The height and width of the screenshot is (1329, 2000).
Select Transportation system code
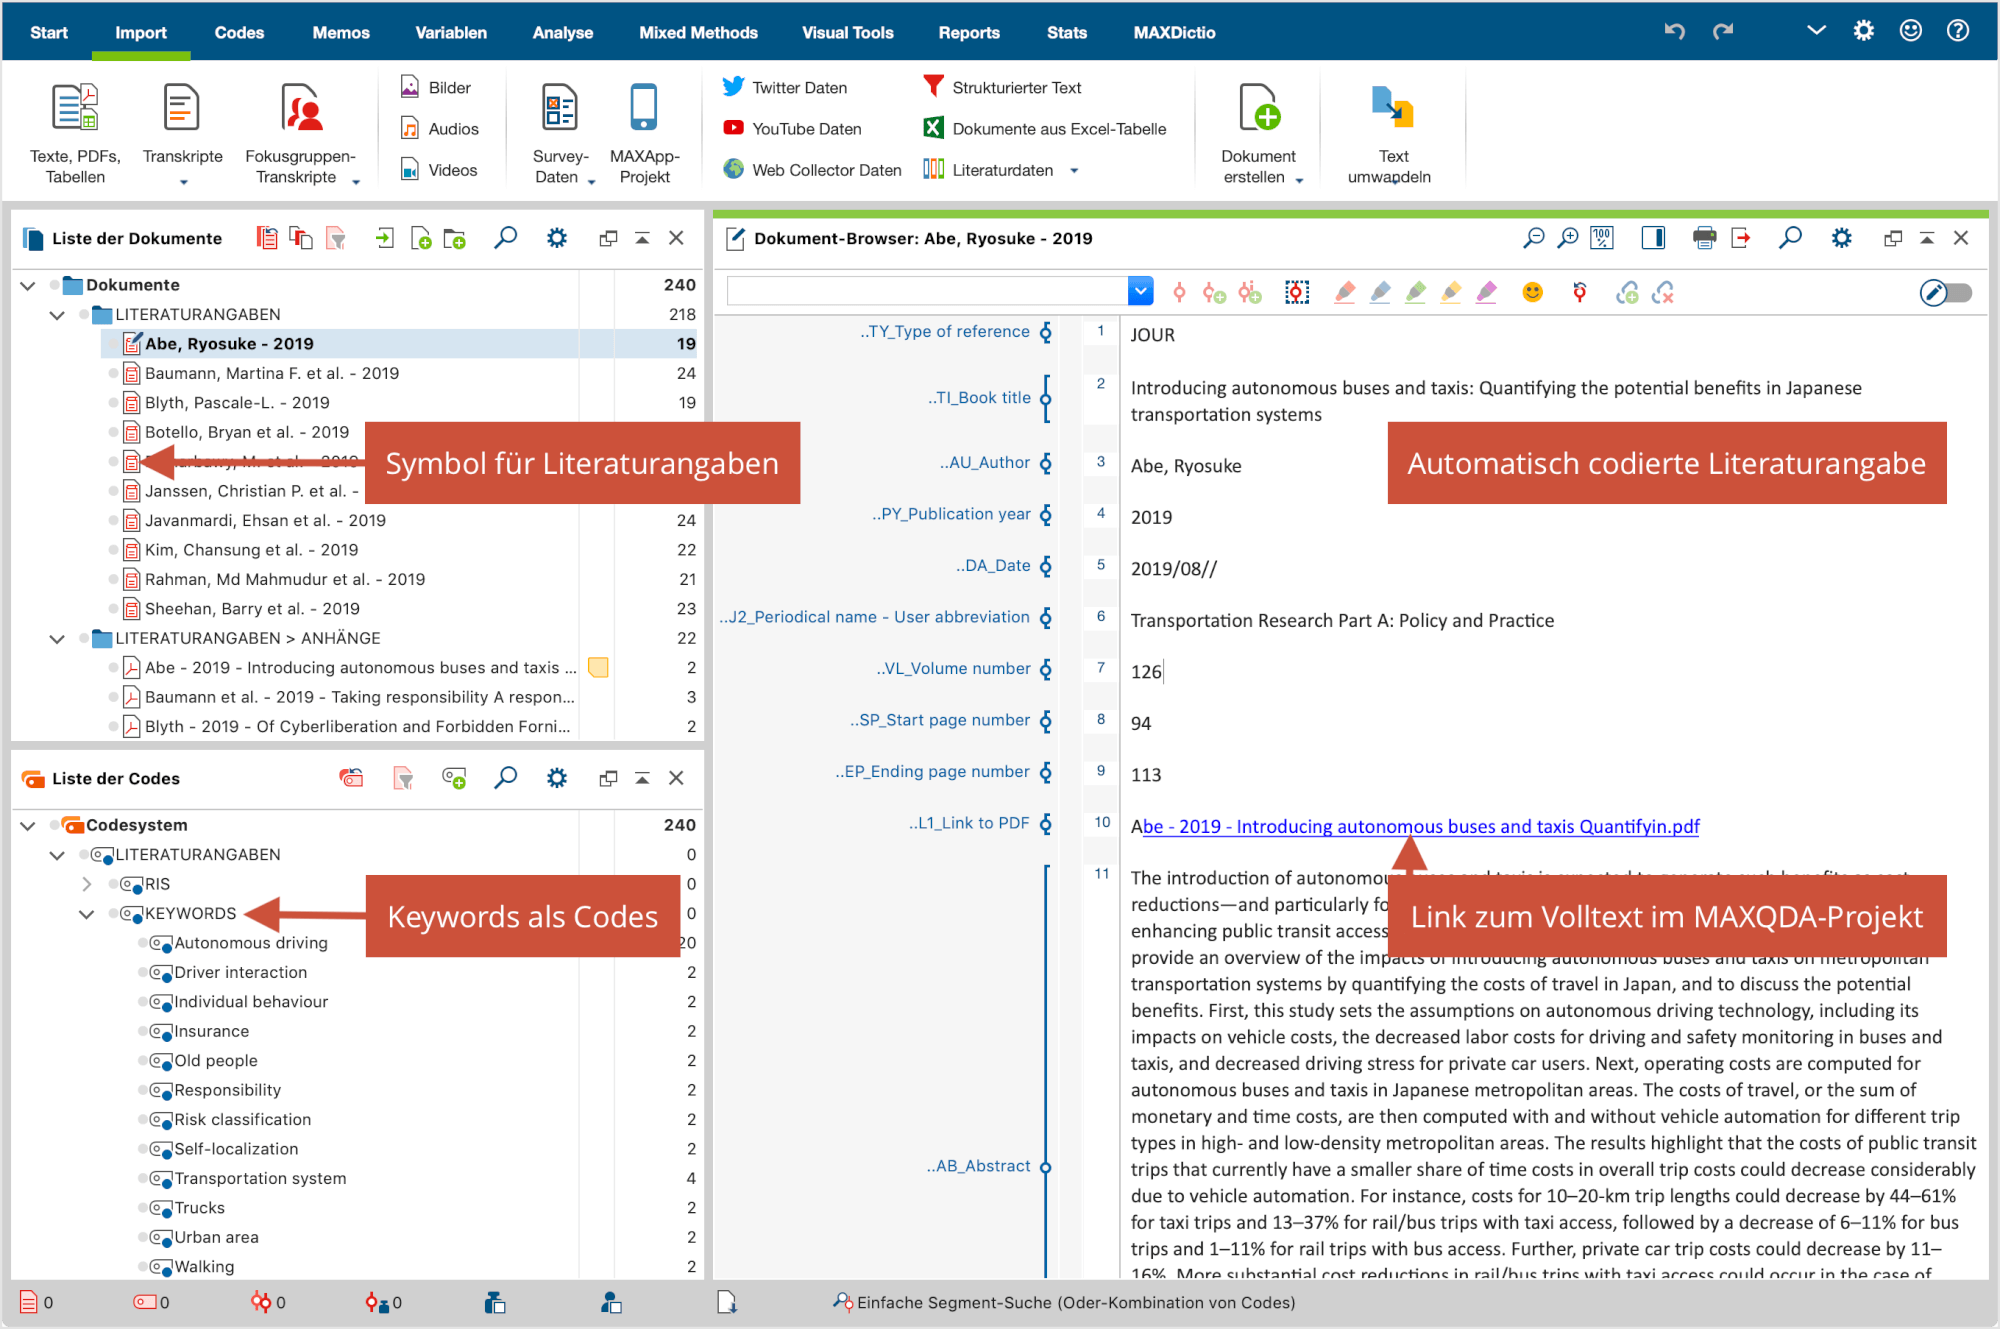pos(260,1178)
